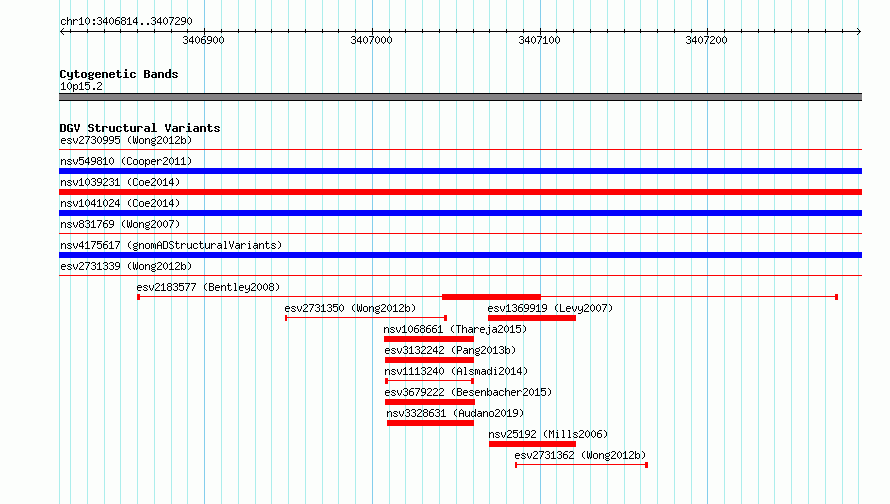Select the esv2183577 (Bentley2008) label
The image size is (890, 504).
208,287
